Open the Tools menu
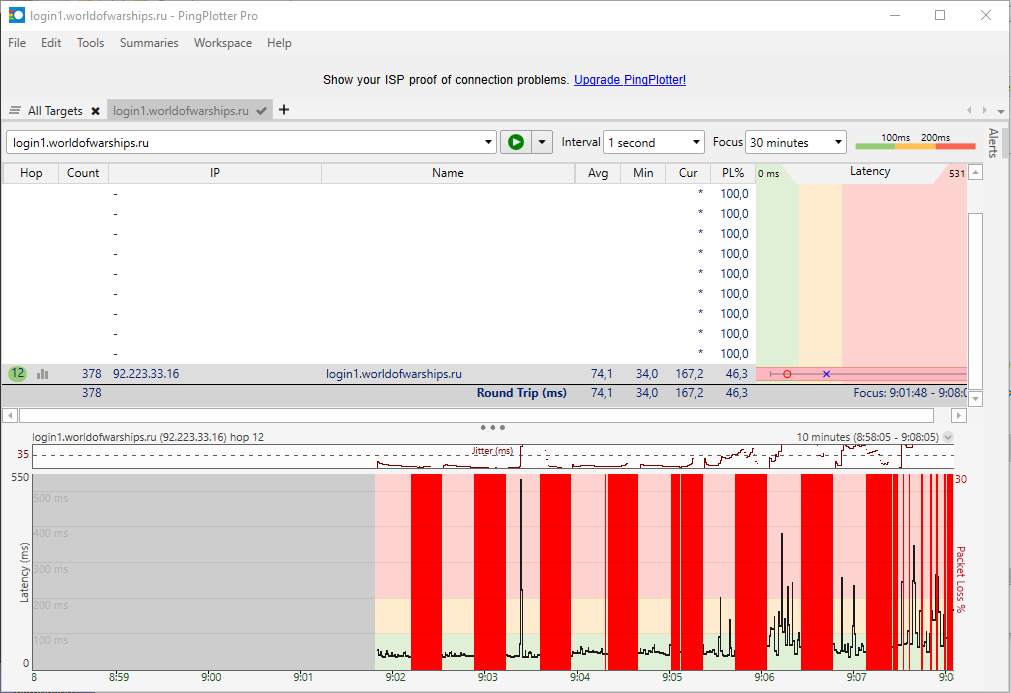The image size is (1011, 693). 90,43
